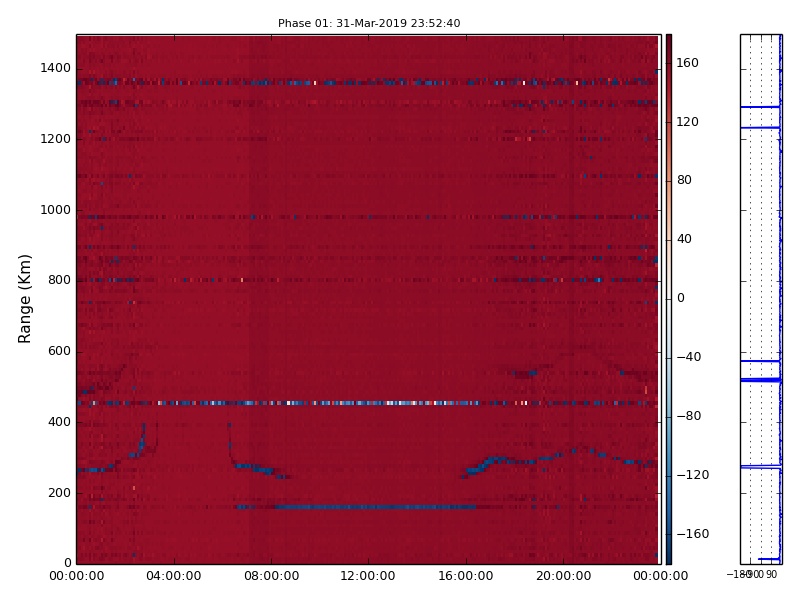Click the narrow phase profile plot beside the colorbar
Screen dimensions: 800x600
[761, 299]
